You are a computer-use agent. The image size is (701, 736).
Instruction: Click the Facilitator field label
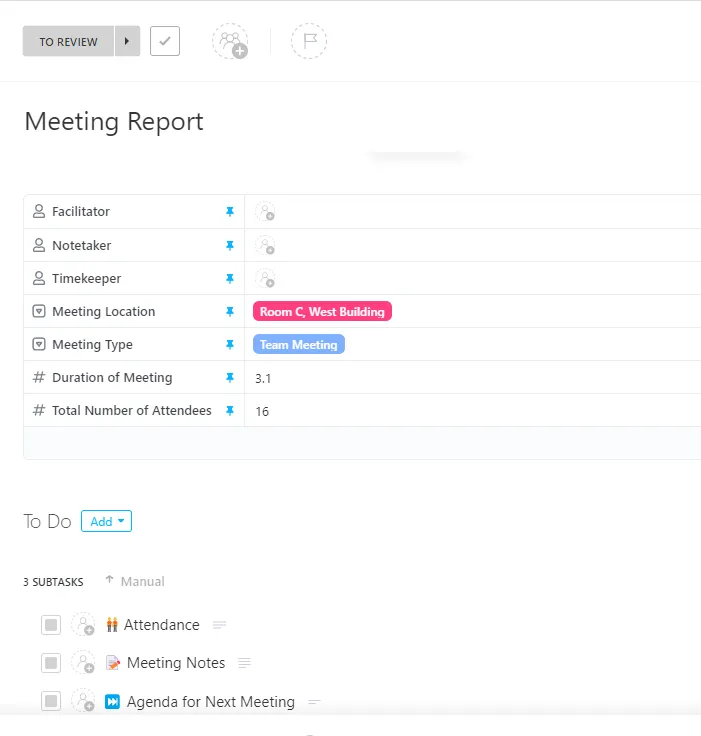81,212
